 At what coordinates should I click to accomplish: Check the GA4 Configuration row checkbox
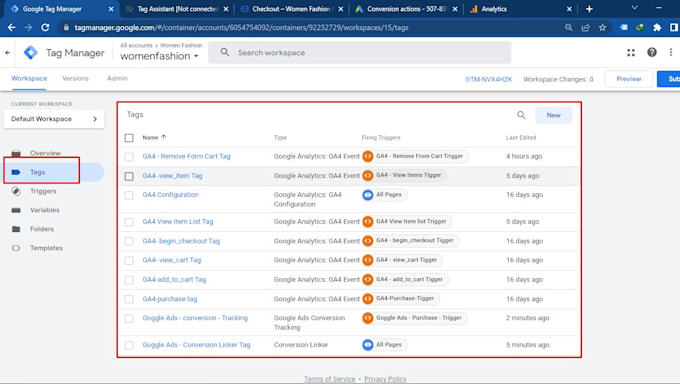click(129, 195)
